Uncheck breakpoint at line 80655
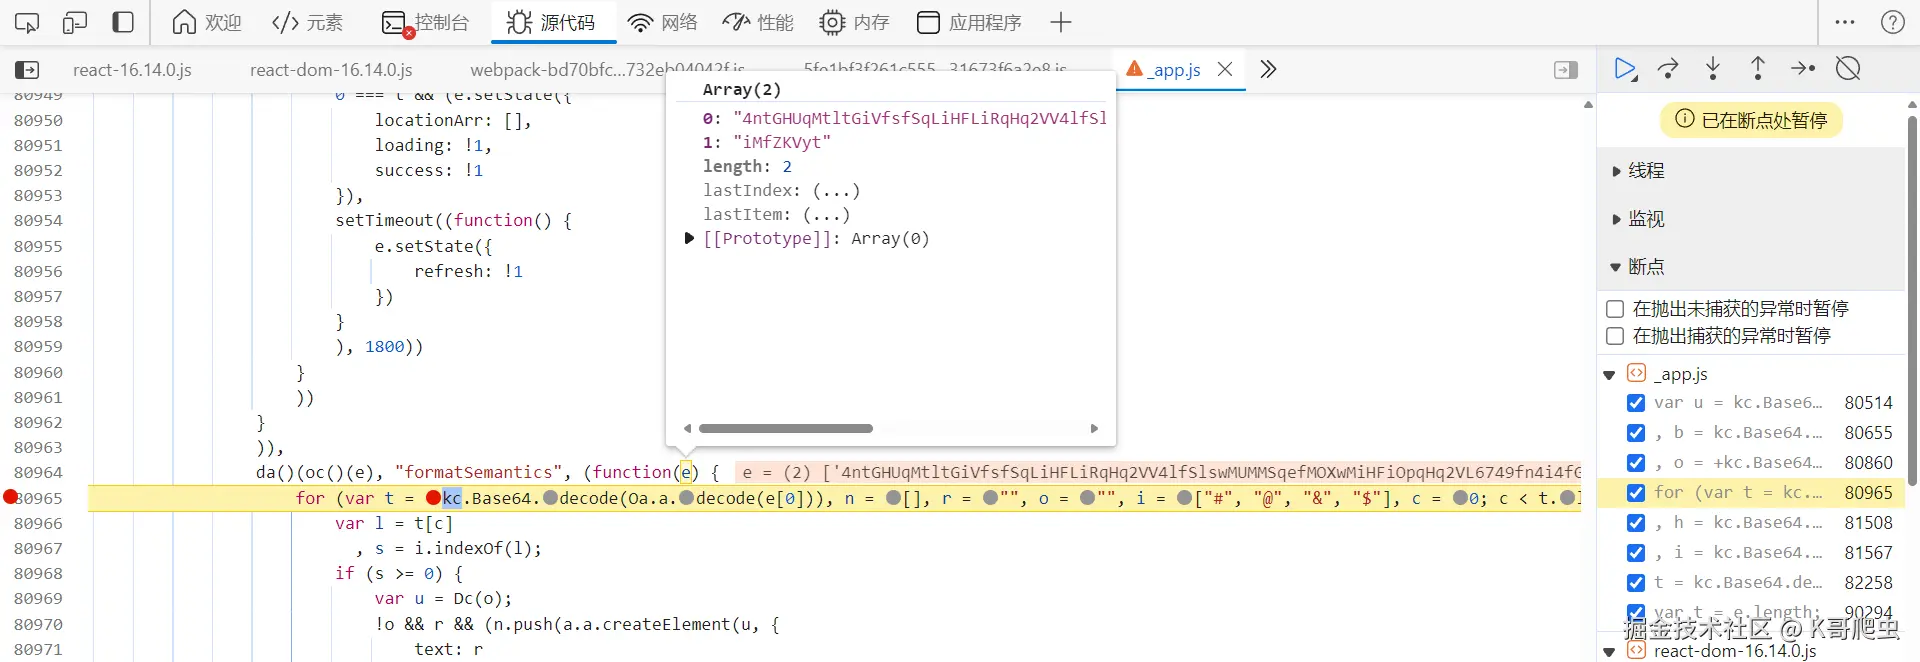1920x662 pixels. pos(1636,433)
